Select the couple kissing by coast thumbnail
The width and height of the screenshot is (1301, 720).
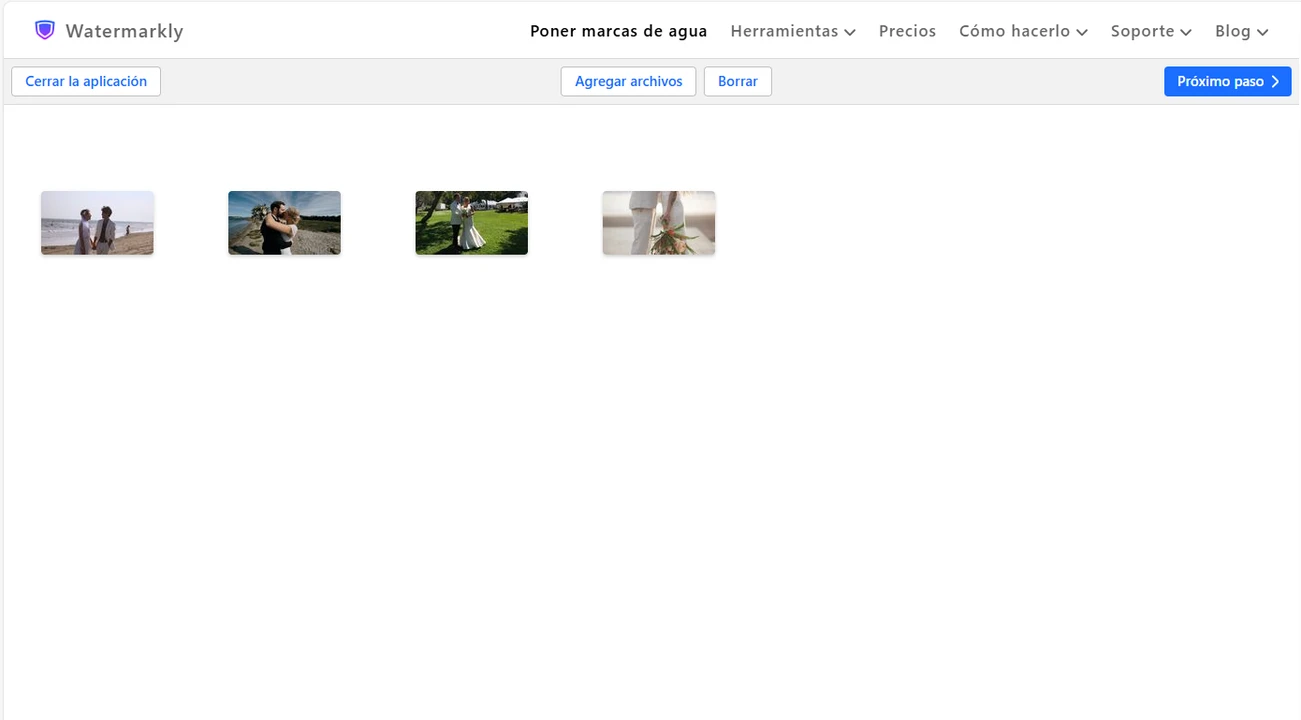pyautogui.click(x=284, y=223)
